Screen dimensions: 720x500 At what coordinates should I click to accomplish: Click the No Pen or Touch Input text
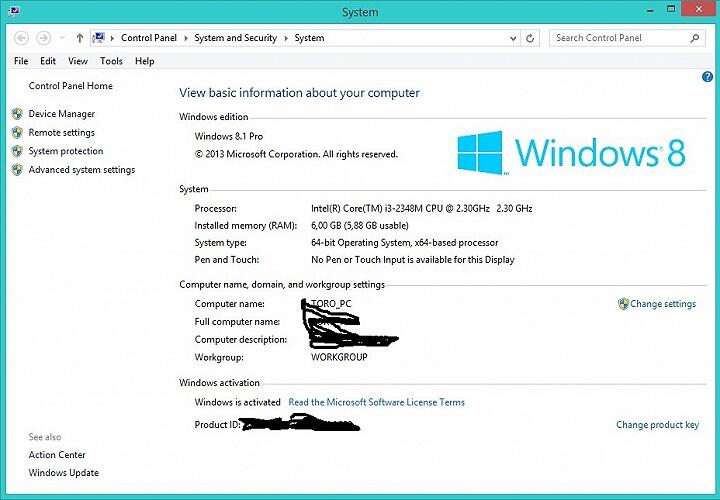point(413,259)
